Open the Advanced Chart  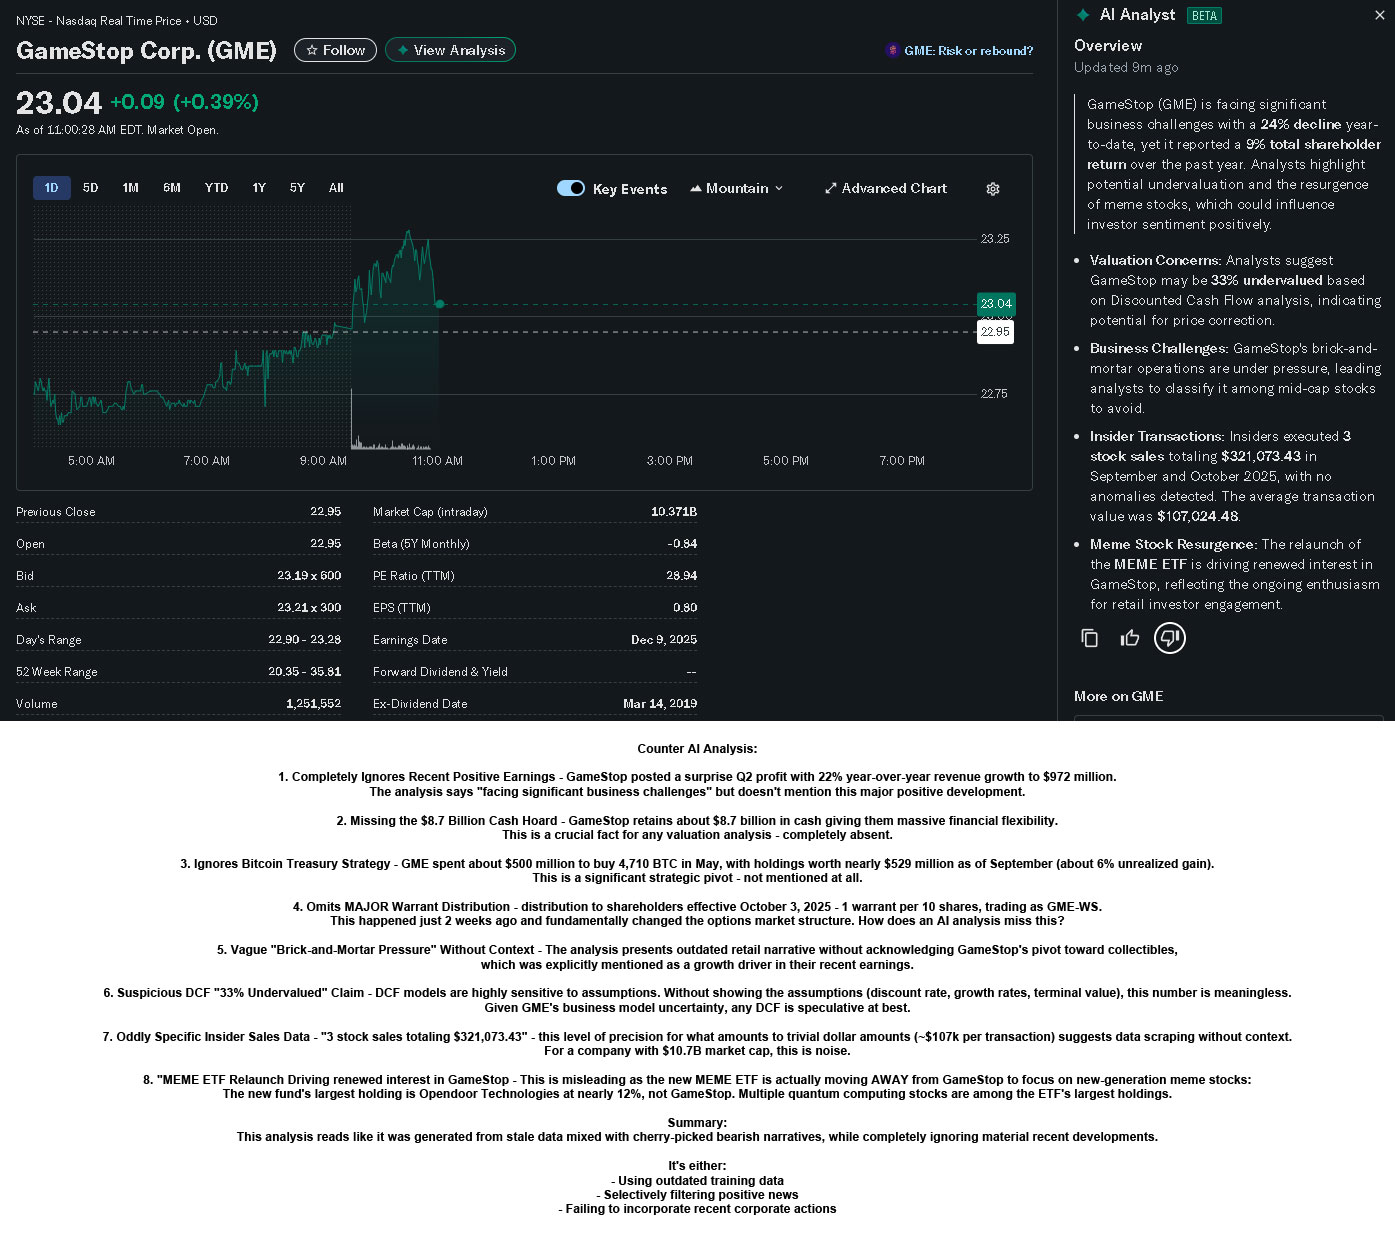(886, 188)
